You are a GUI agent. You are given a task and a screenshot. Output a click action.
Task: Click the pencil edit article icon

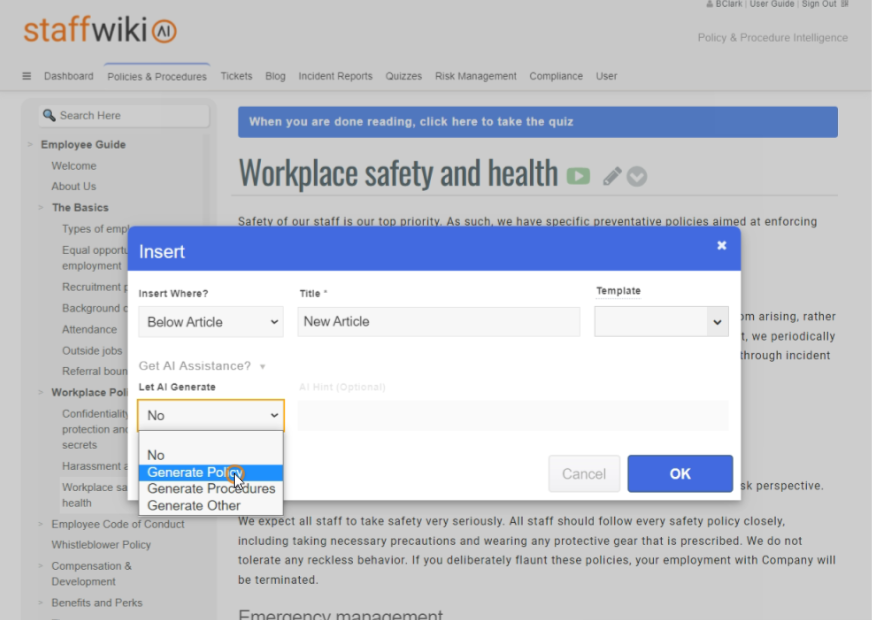coord(612,176)
